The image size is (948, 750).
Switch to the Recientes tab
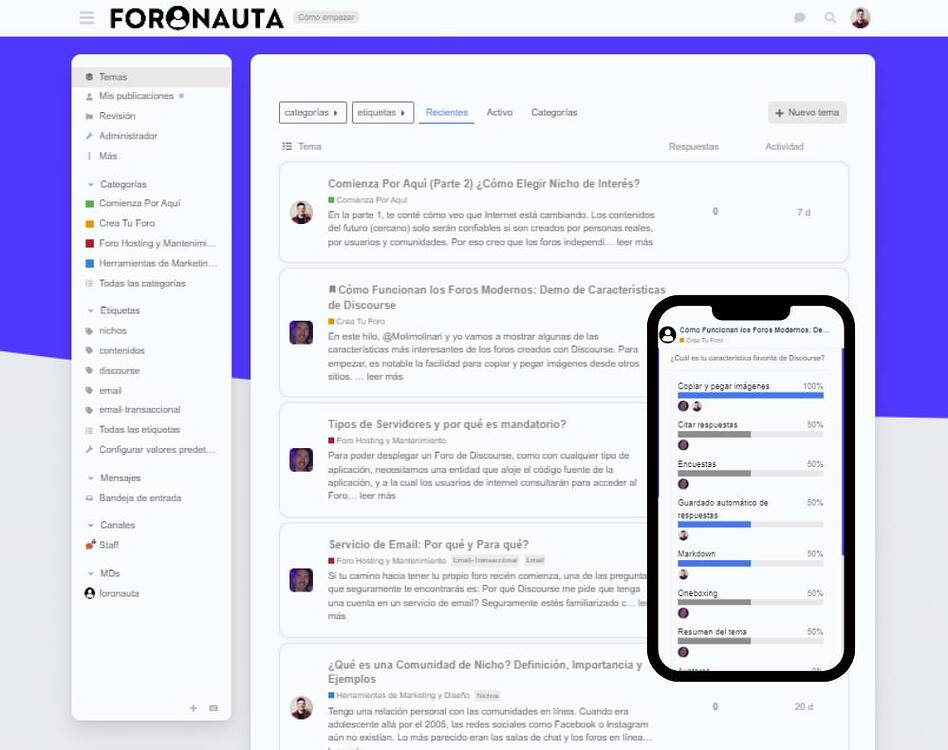pos(446,112)
